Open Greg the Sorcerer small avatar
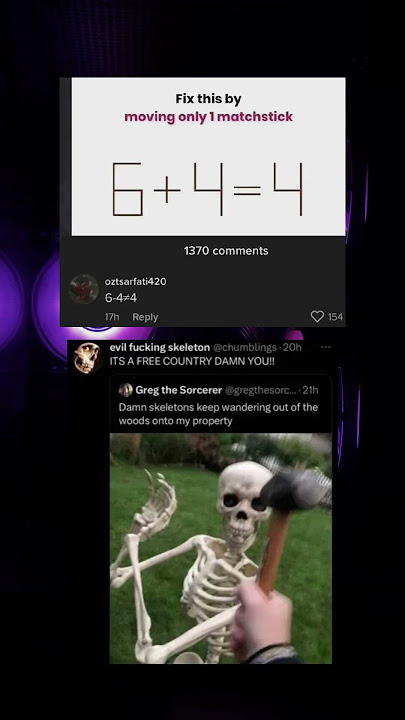405x720 pixels. [x=125, y=390]
